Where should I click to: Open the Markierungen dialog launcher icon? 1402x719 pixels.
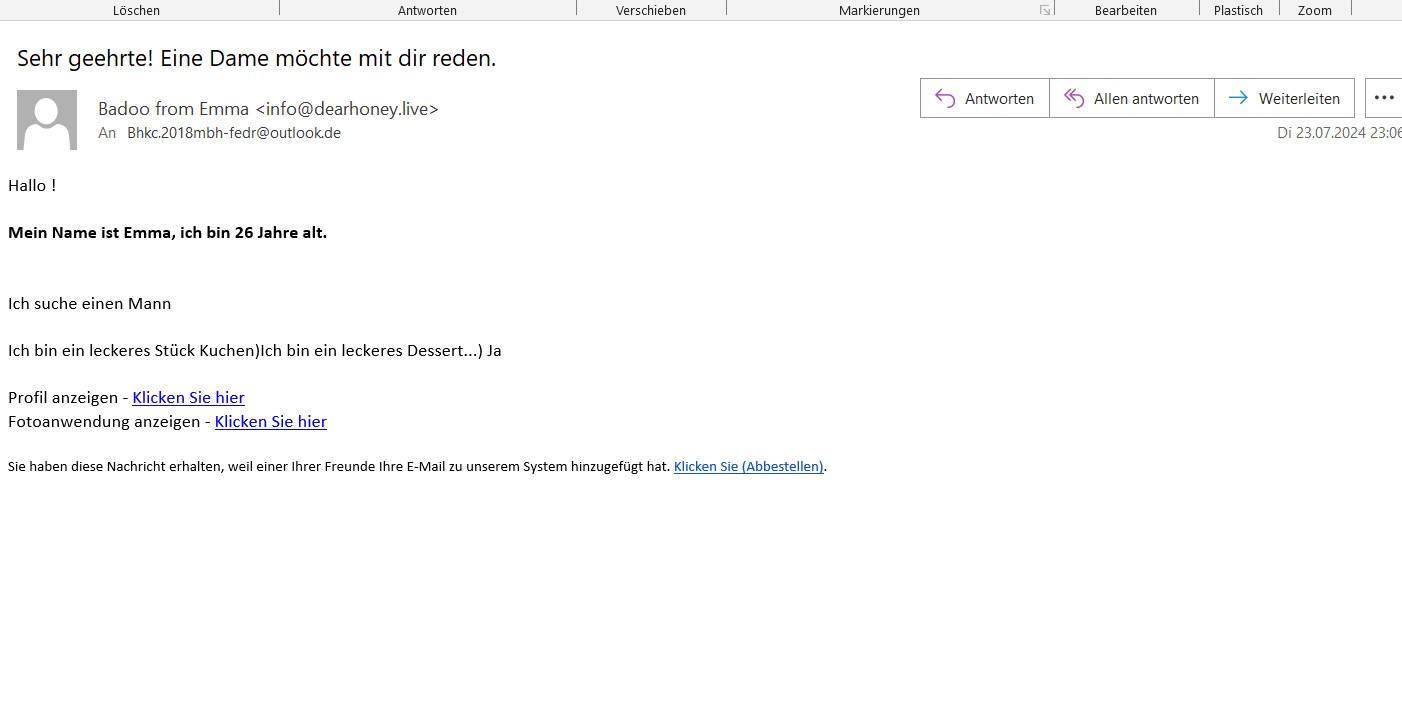coord(1044,10)
